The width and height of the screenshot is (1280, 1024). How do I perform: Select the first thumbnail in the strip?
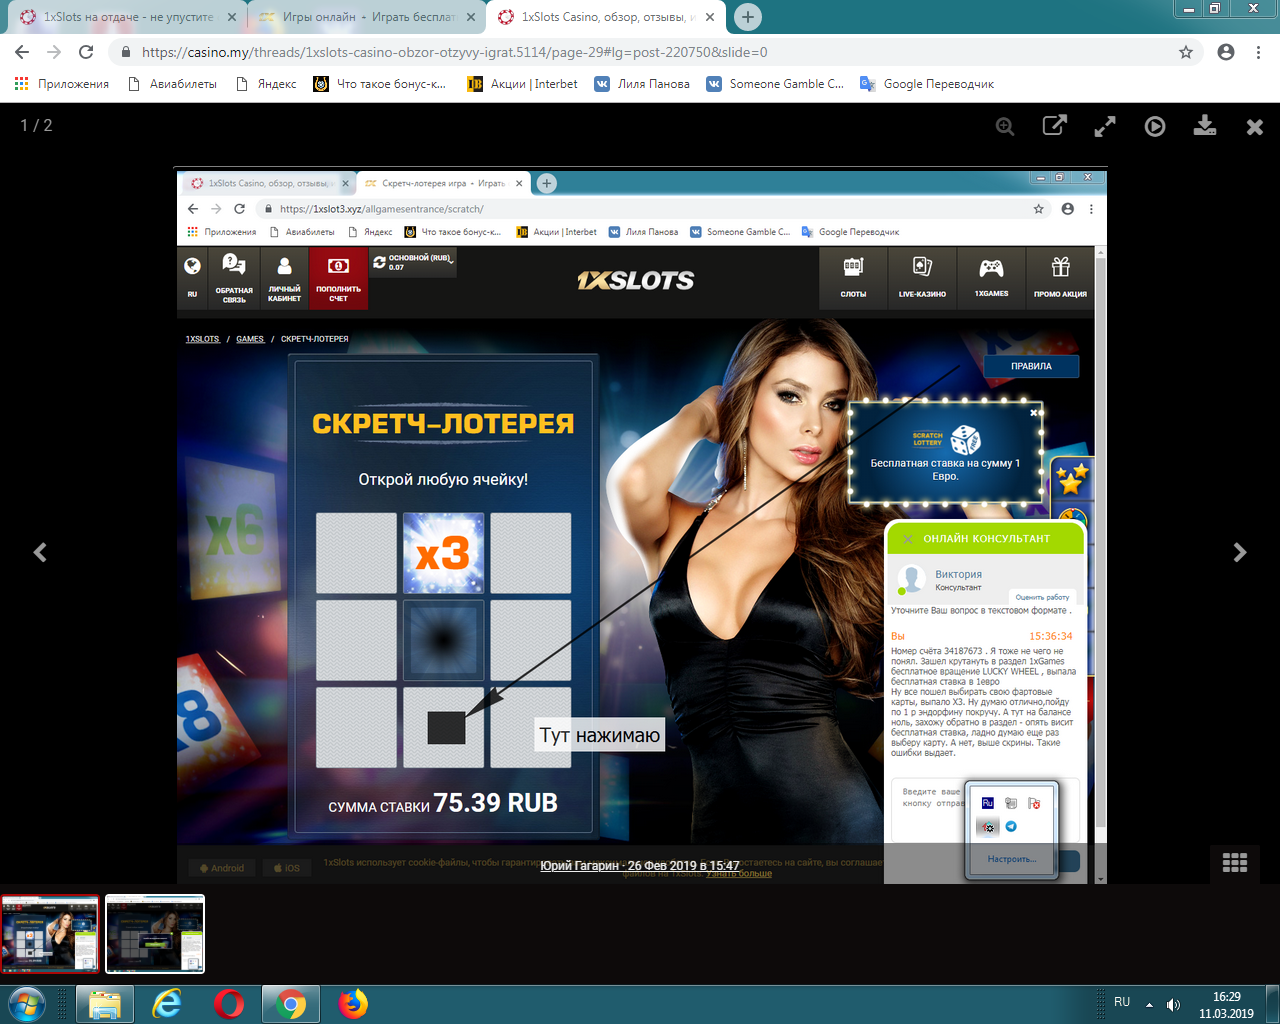[x=51, y=933]
